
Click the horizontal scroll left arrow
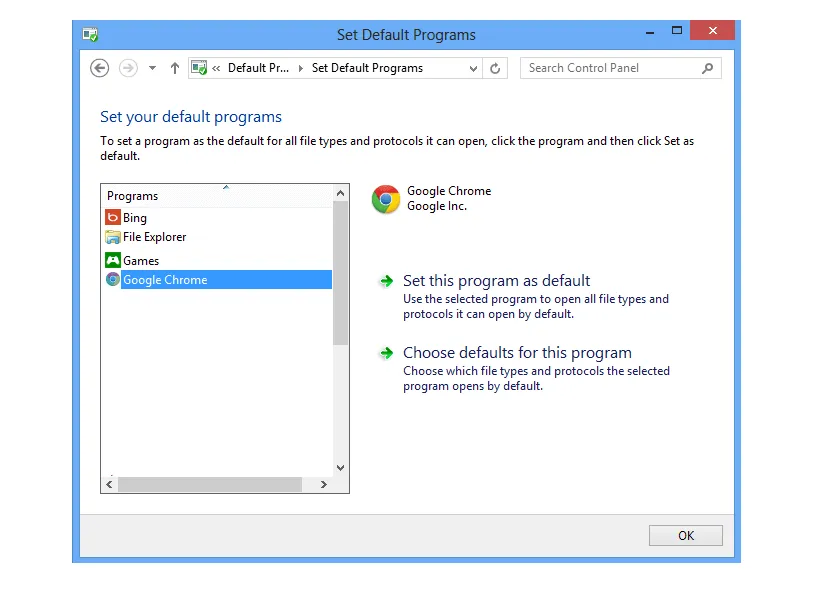tap(109, 485)
